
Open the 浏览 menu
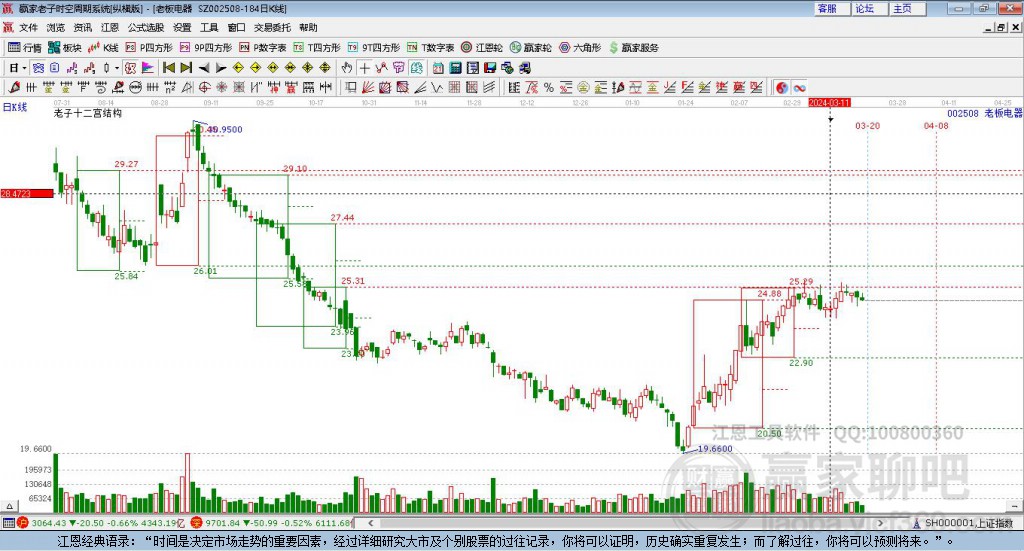[56, 27]
